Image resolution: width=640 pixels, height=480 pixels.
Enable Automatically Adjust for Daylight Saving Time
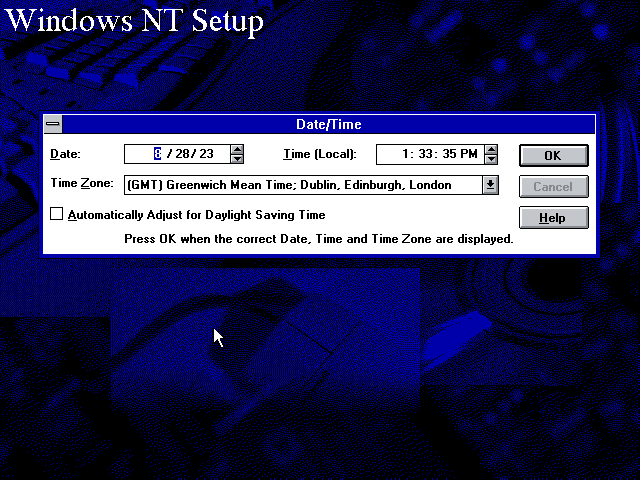pyautogui.click(x=56, y=214)
